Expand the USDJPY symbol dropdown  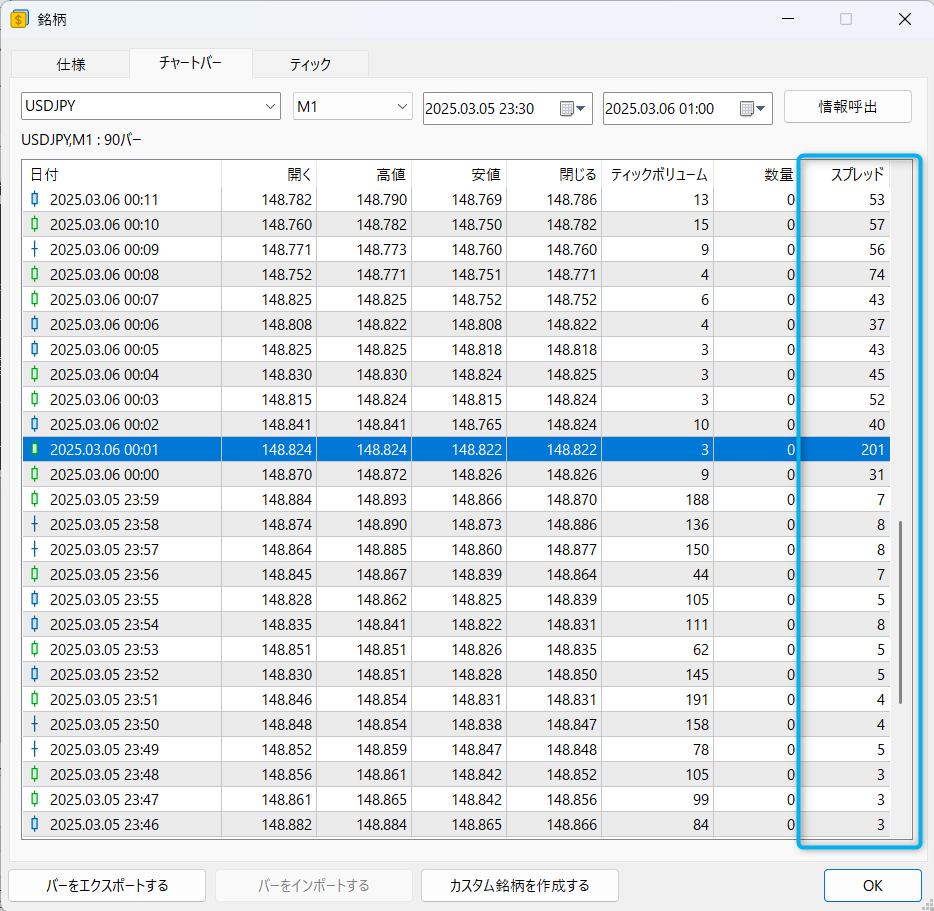coord(270,106)
